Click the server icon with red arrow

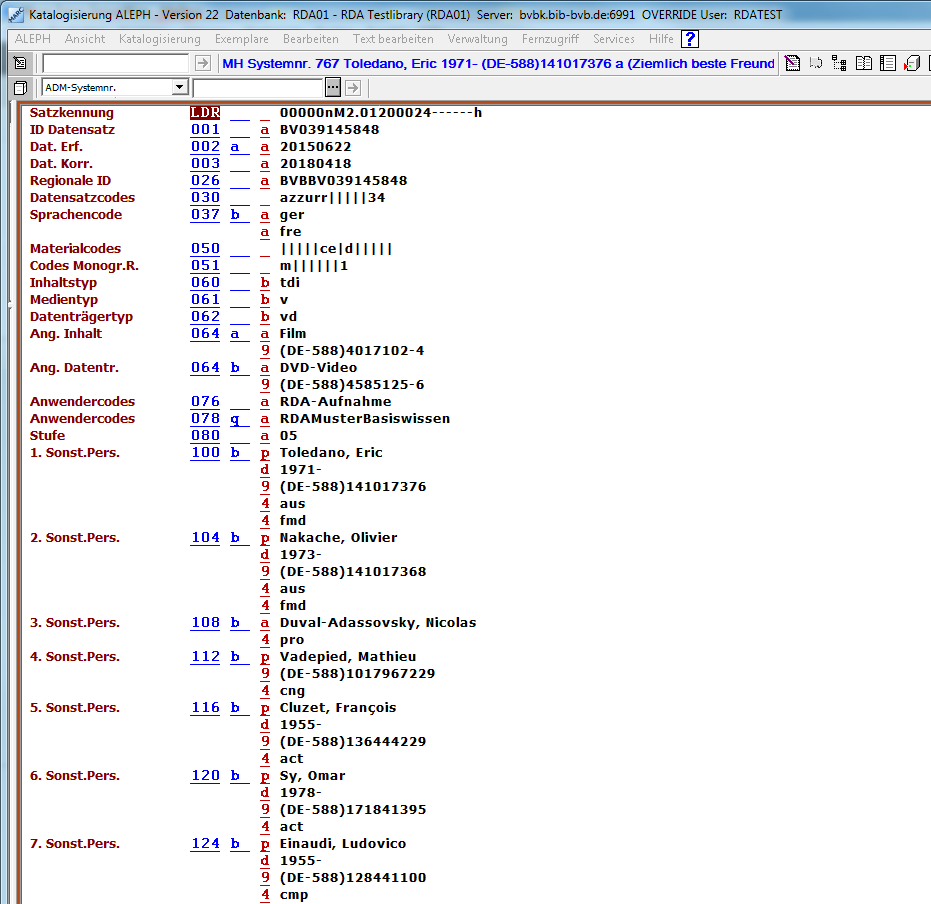tap(912, 64)
